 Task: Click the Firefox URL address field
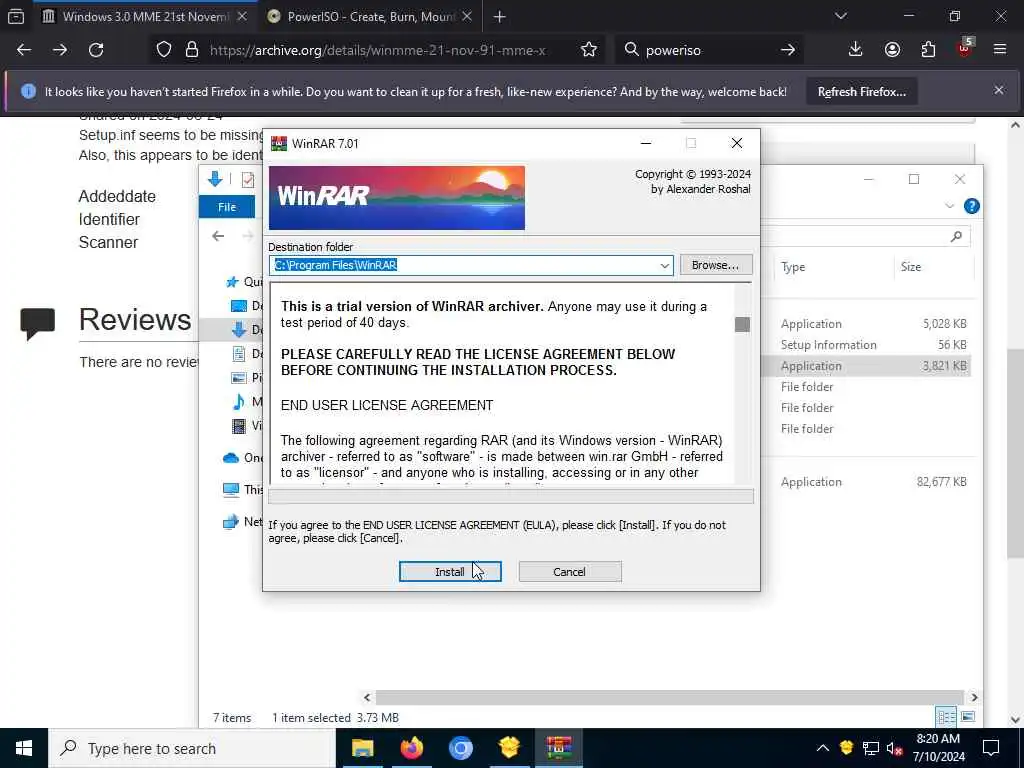377,50
